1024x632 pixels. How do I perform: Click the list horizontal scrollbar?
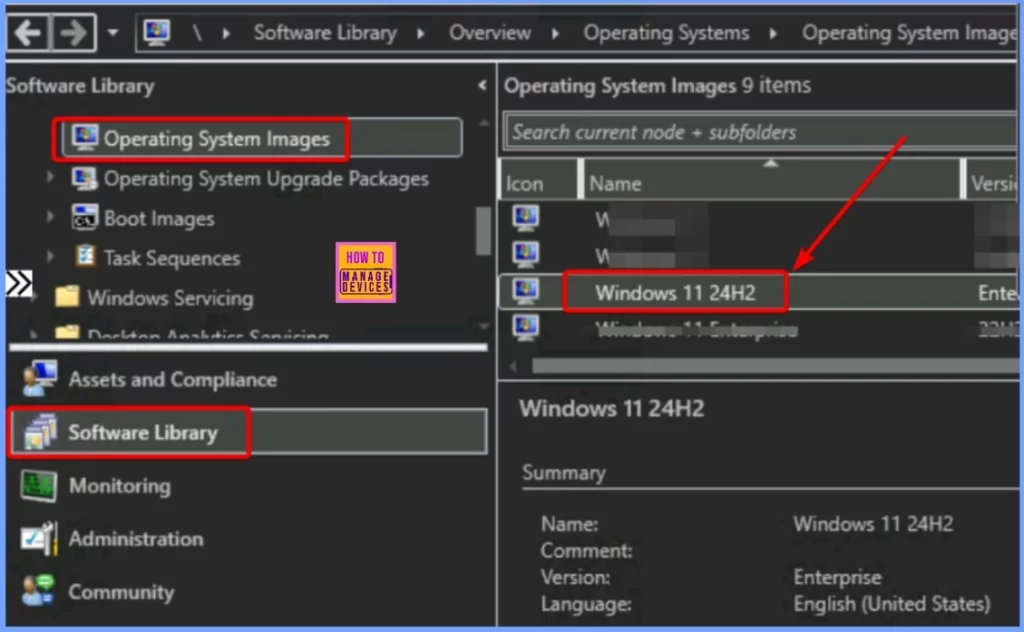[774, 366]
